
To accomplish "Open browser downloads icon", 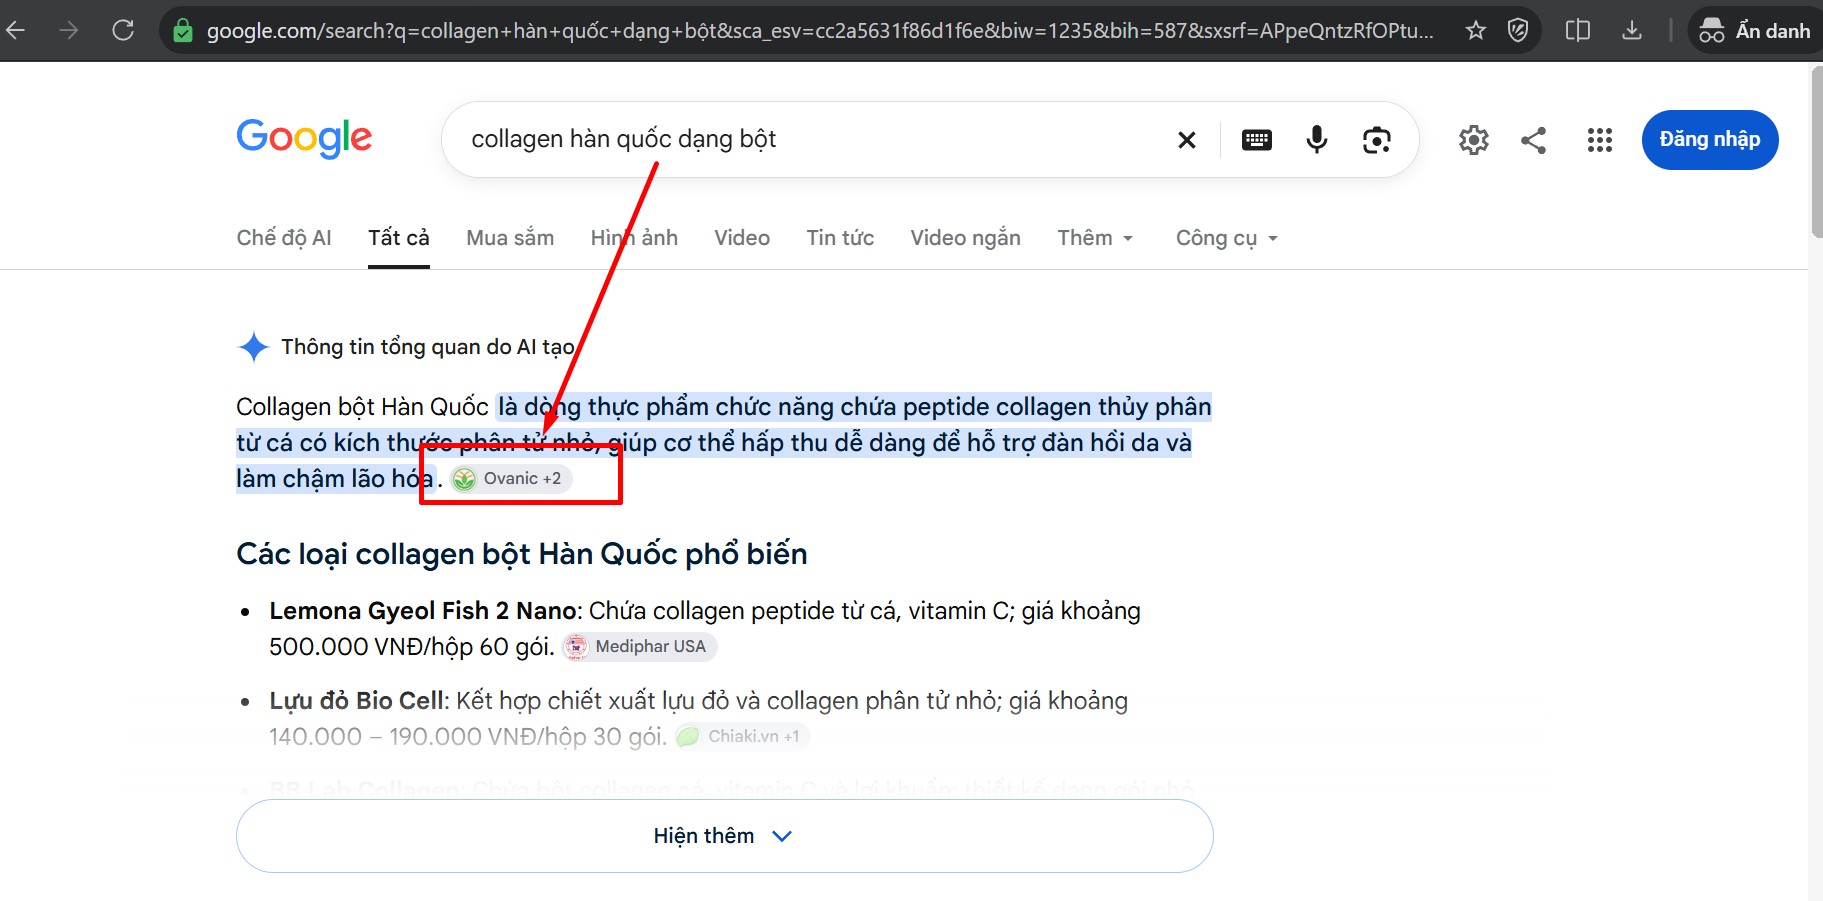I will coord(1632,30).
